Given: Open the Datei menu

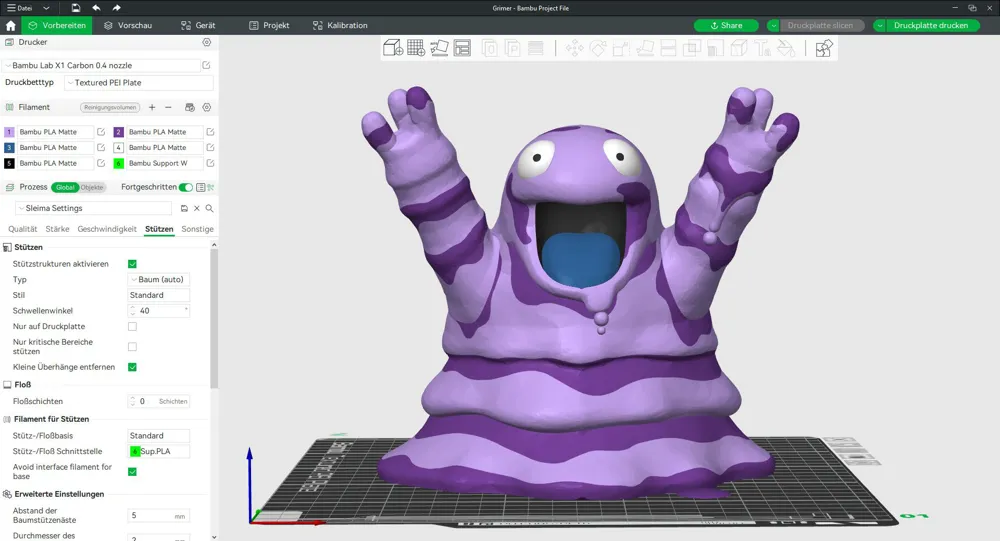Looking at the screenshot, I should pyautogui.click(x=20, y=8).
